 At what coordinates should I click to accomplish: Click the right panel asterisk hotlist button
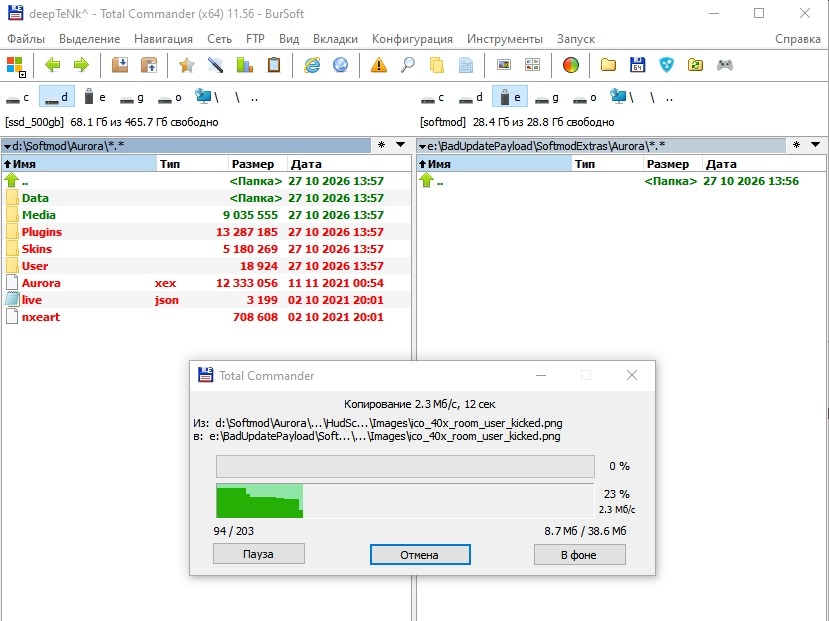[796, 145]
